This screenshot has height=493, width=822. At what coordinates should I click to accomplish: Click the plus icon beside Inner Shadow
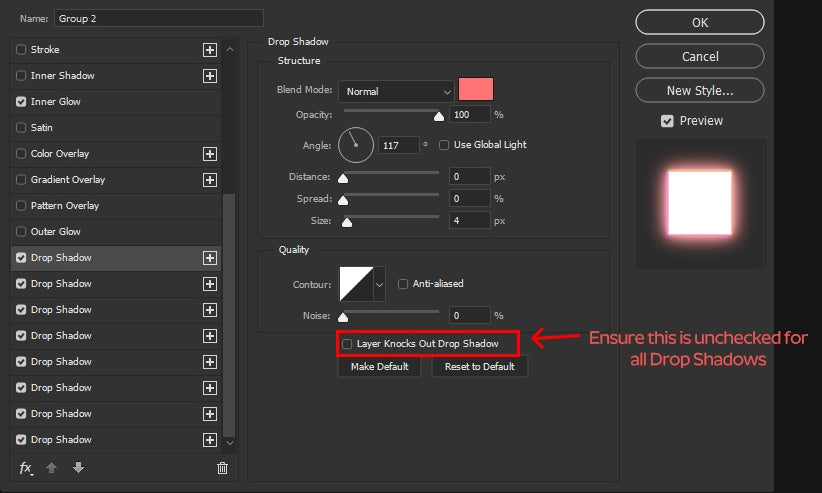(210, 76)
